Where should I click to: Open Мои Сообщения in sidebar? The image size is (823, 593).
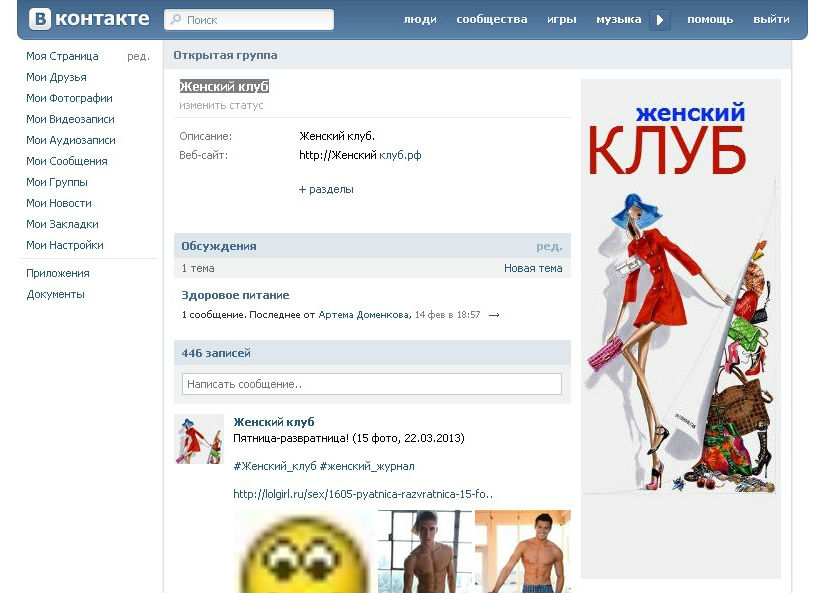(x=67, y=161)
